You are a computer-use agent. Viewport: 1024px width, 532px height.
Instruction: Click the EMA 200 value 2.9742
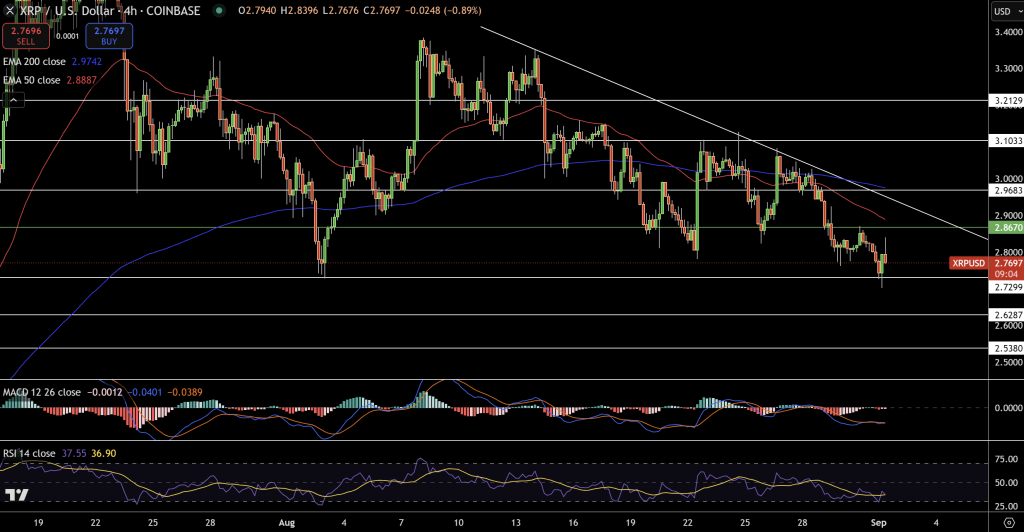click(x=86, y=61)
